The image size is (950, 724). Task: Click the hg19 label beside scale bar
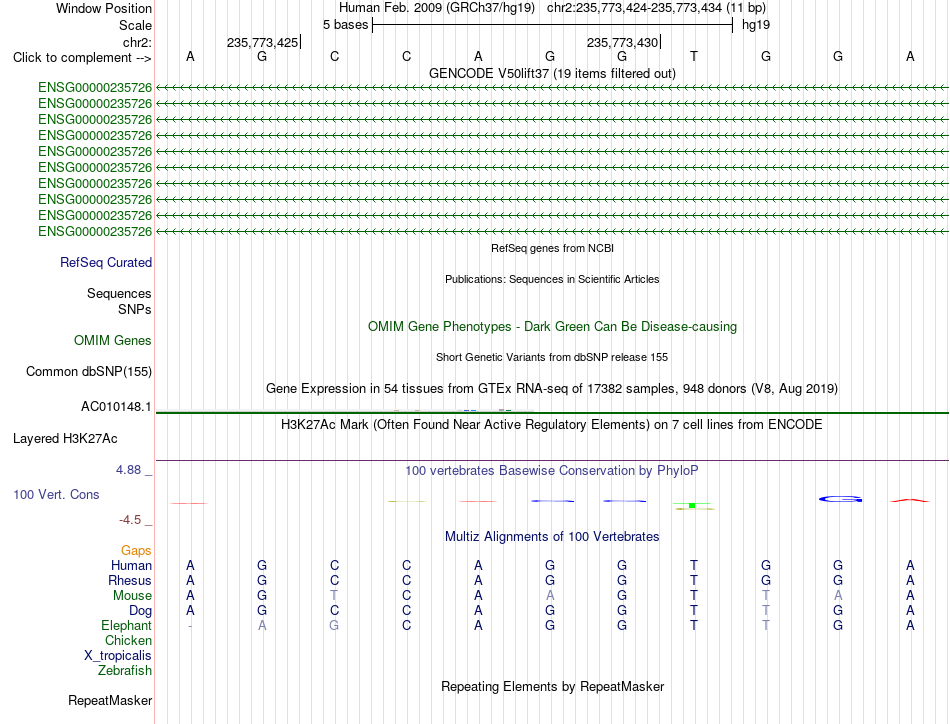[x=756, y=25]
